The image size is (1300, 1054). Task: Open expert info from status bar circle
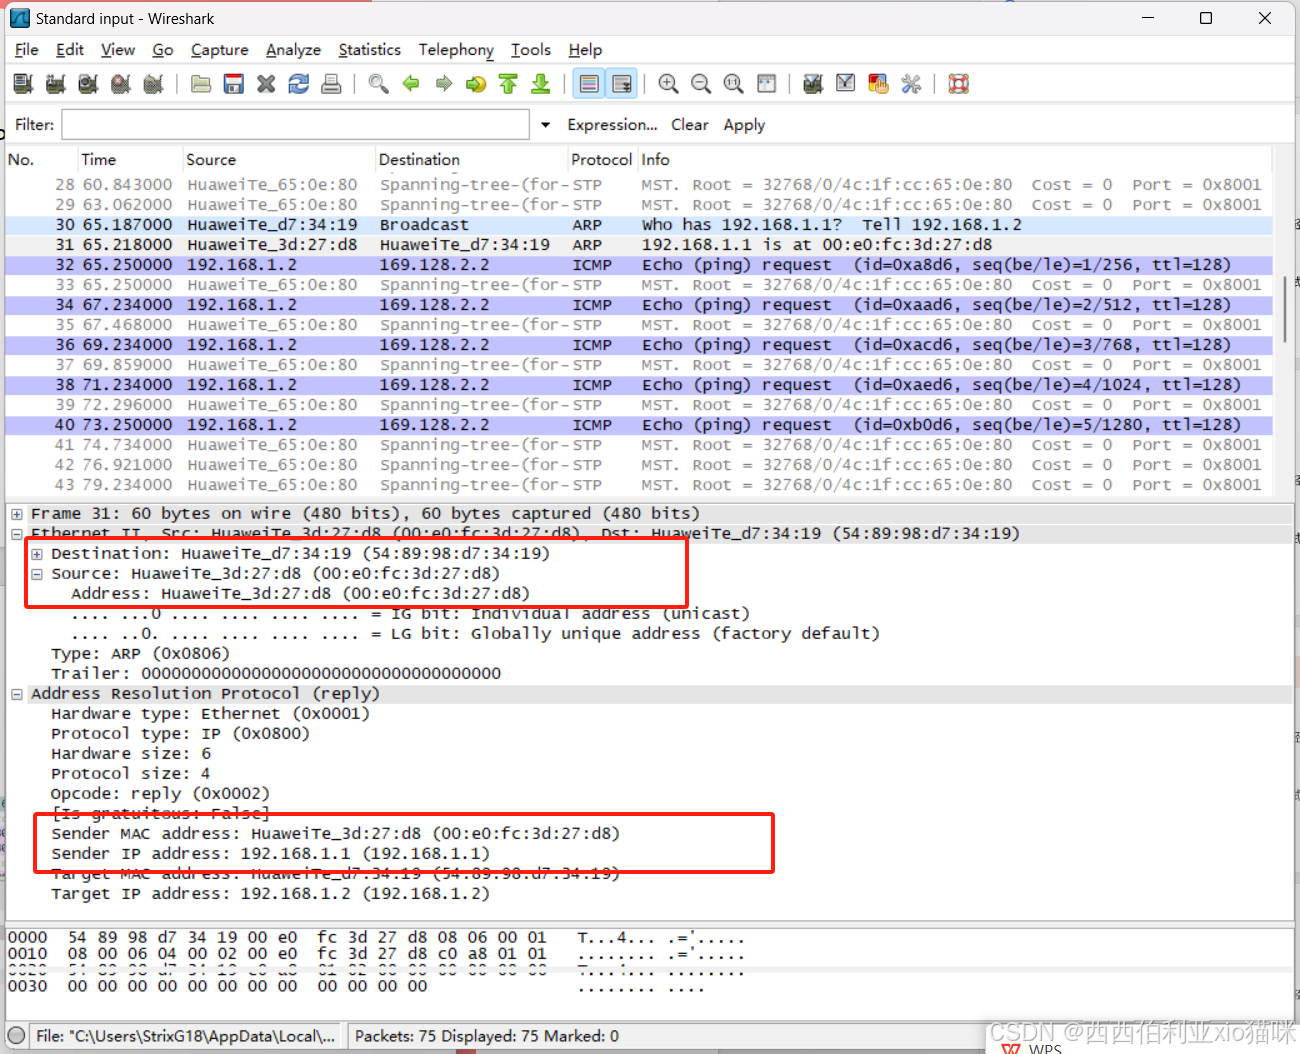pos(16,1036)
